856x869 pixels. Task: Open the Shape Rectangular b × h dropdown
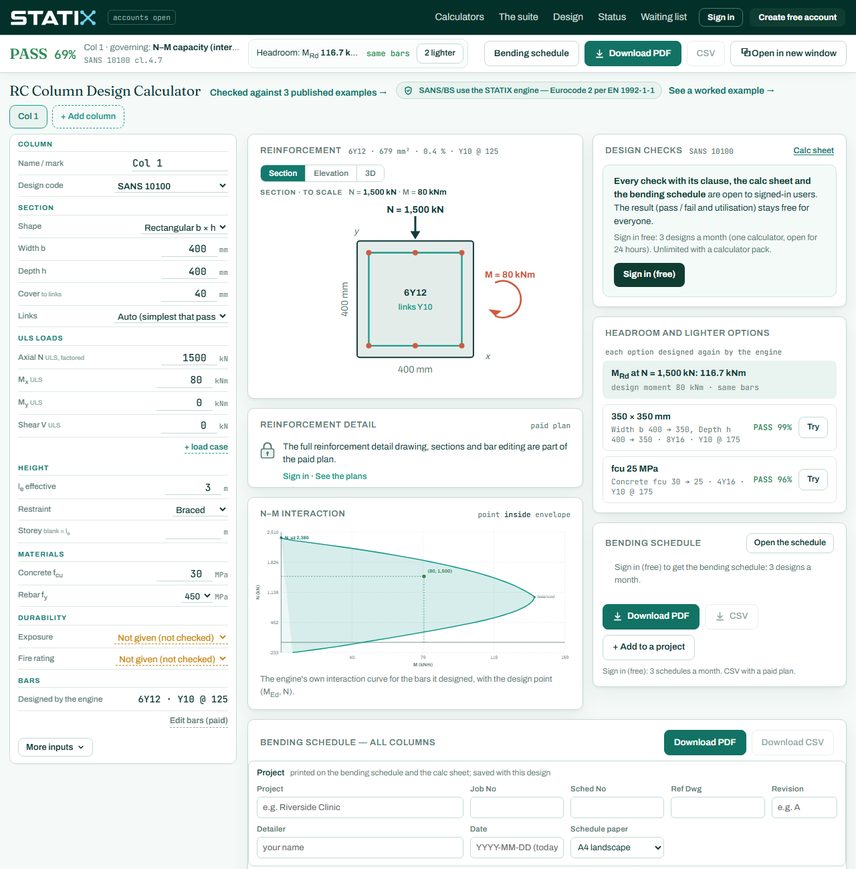[x=184, y=227]
